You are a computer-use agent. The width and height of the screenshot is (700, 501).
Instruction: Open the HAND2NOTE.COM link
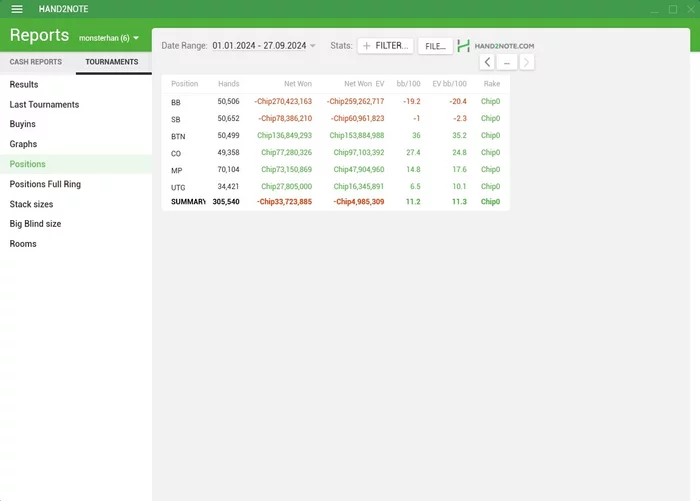click(504, 46)
